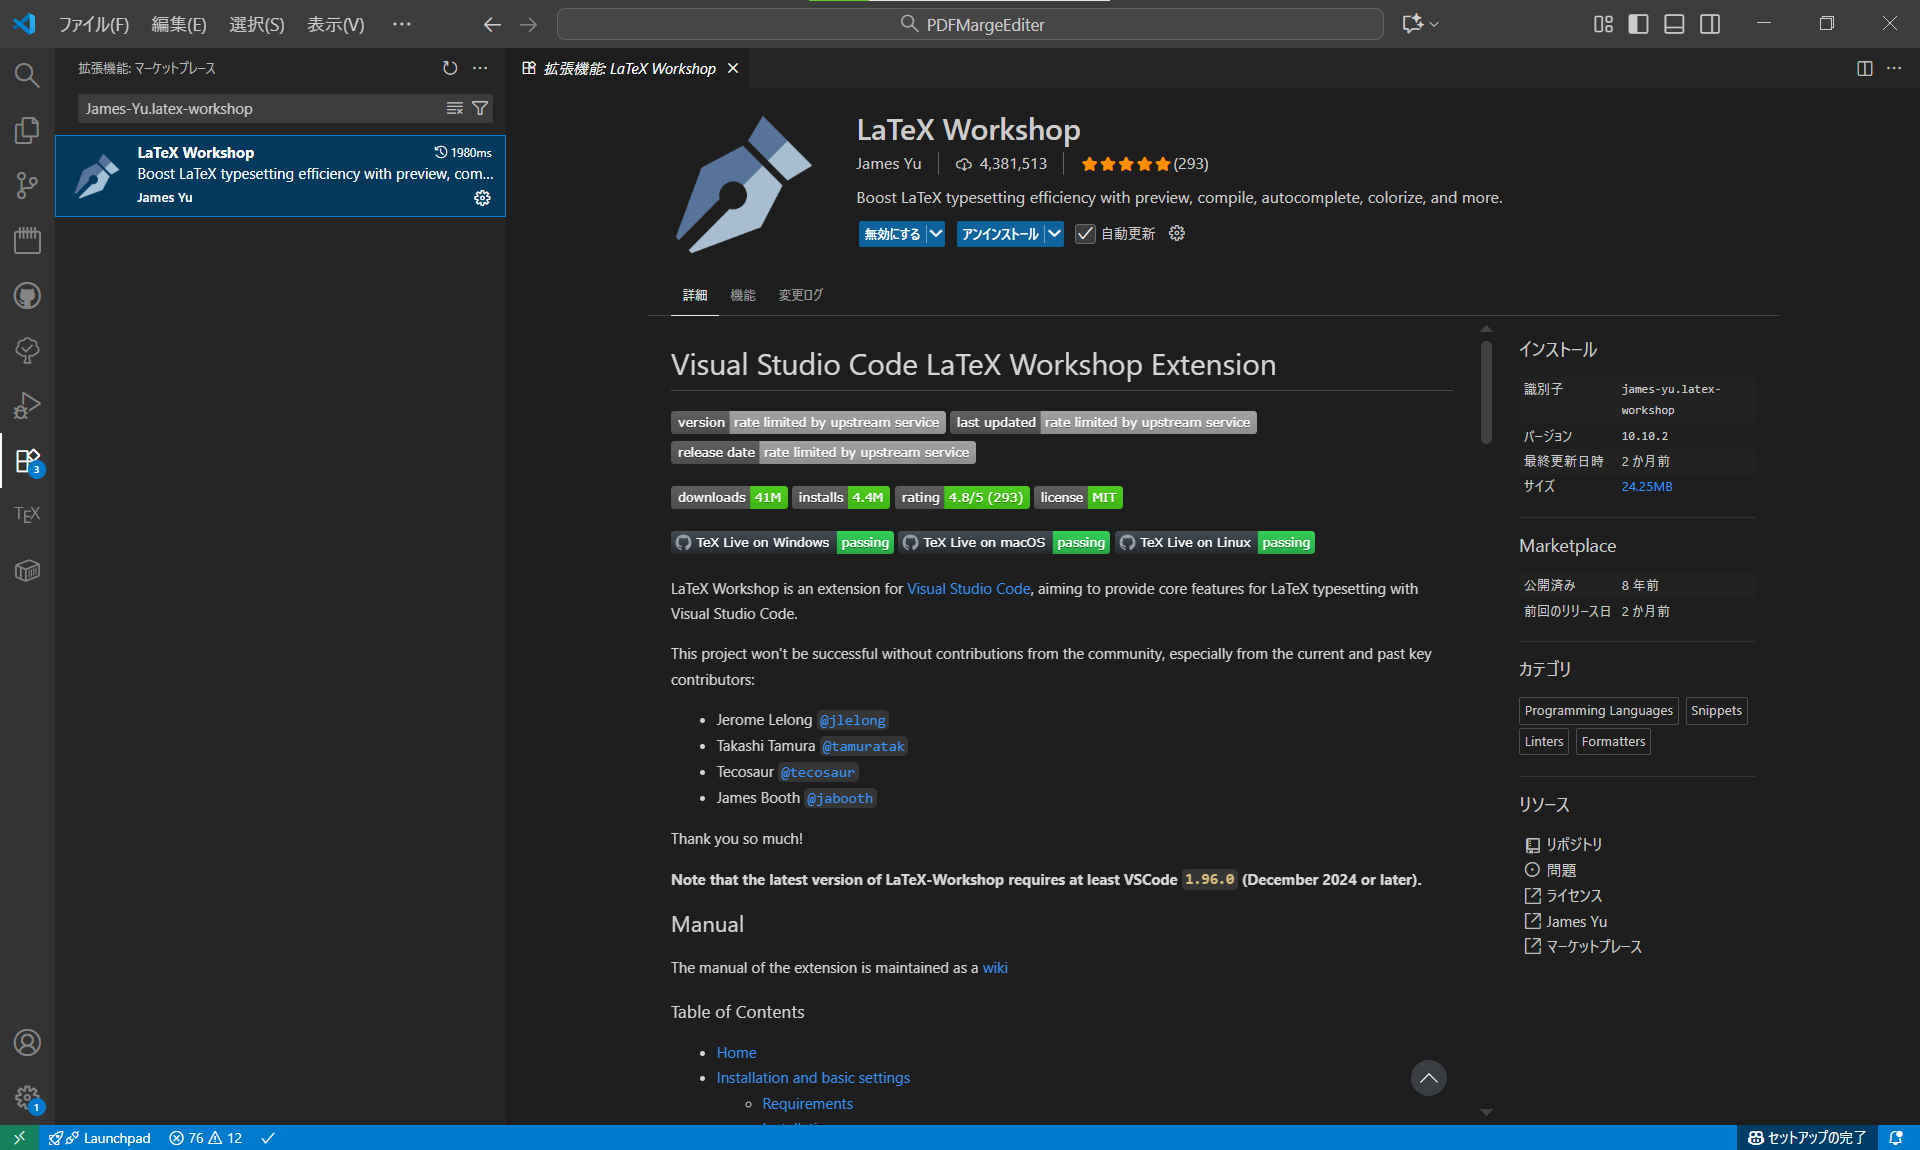
Task: Open the Run and Debug view
Action: pos(27,405)
